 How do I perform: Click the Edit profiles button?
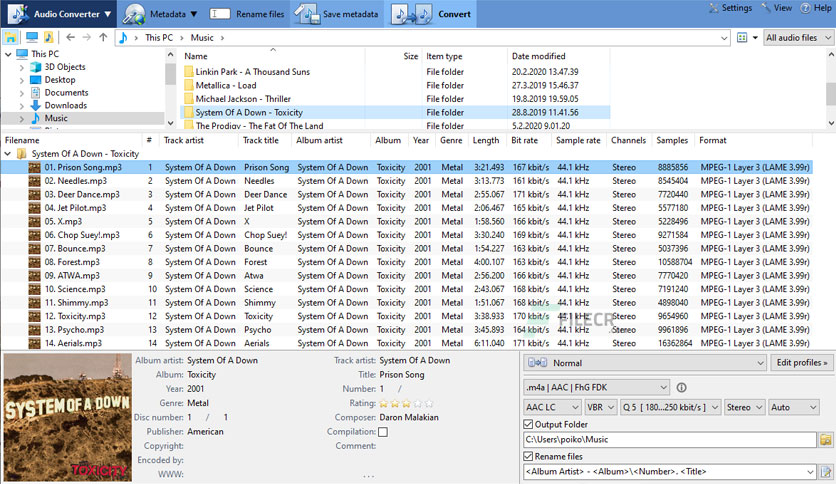click(x=802, y=363)
